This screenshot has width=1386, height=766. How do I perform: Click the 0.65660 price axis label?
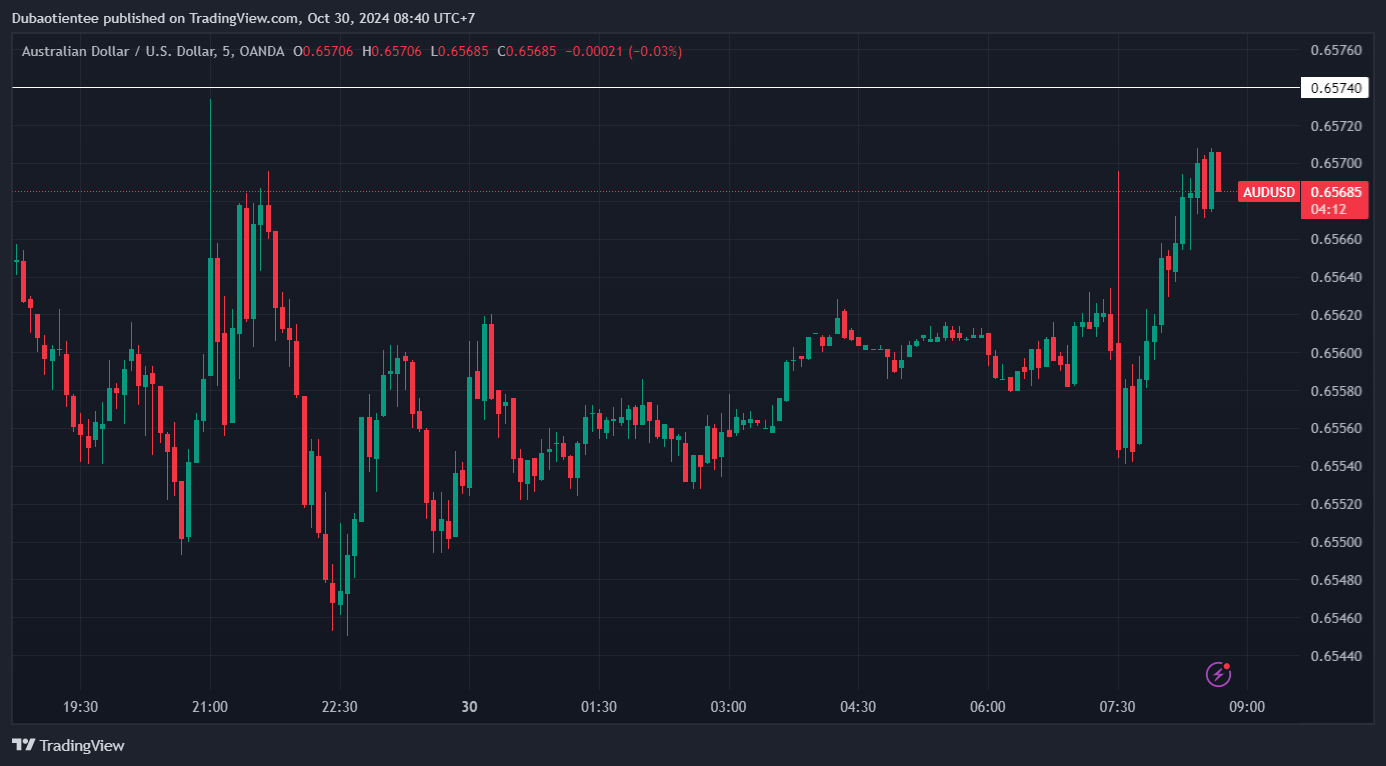[1335, 239]
